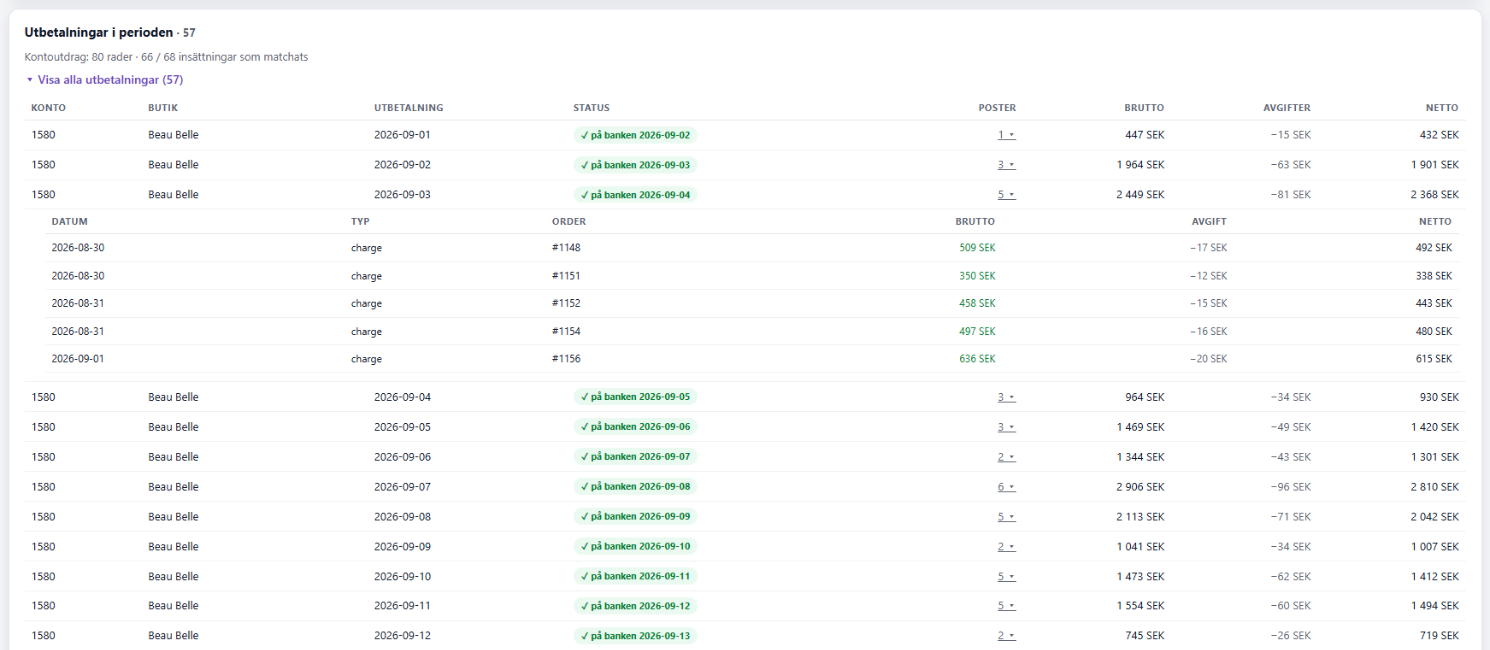Click avgift value "−17 SEK"

(x=1208, y=248)
